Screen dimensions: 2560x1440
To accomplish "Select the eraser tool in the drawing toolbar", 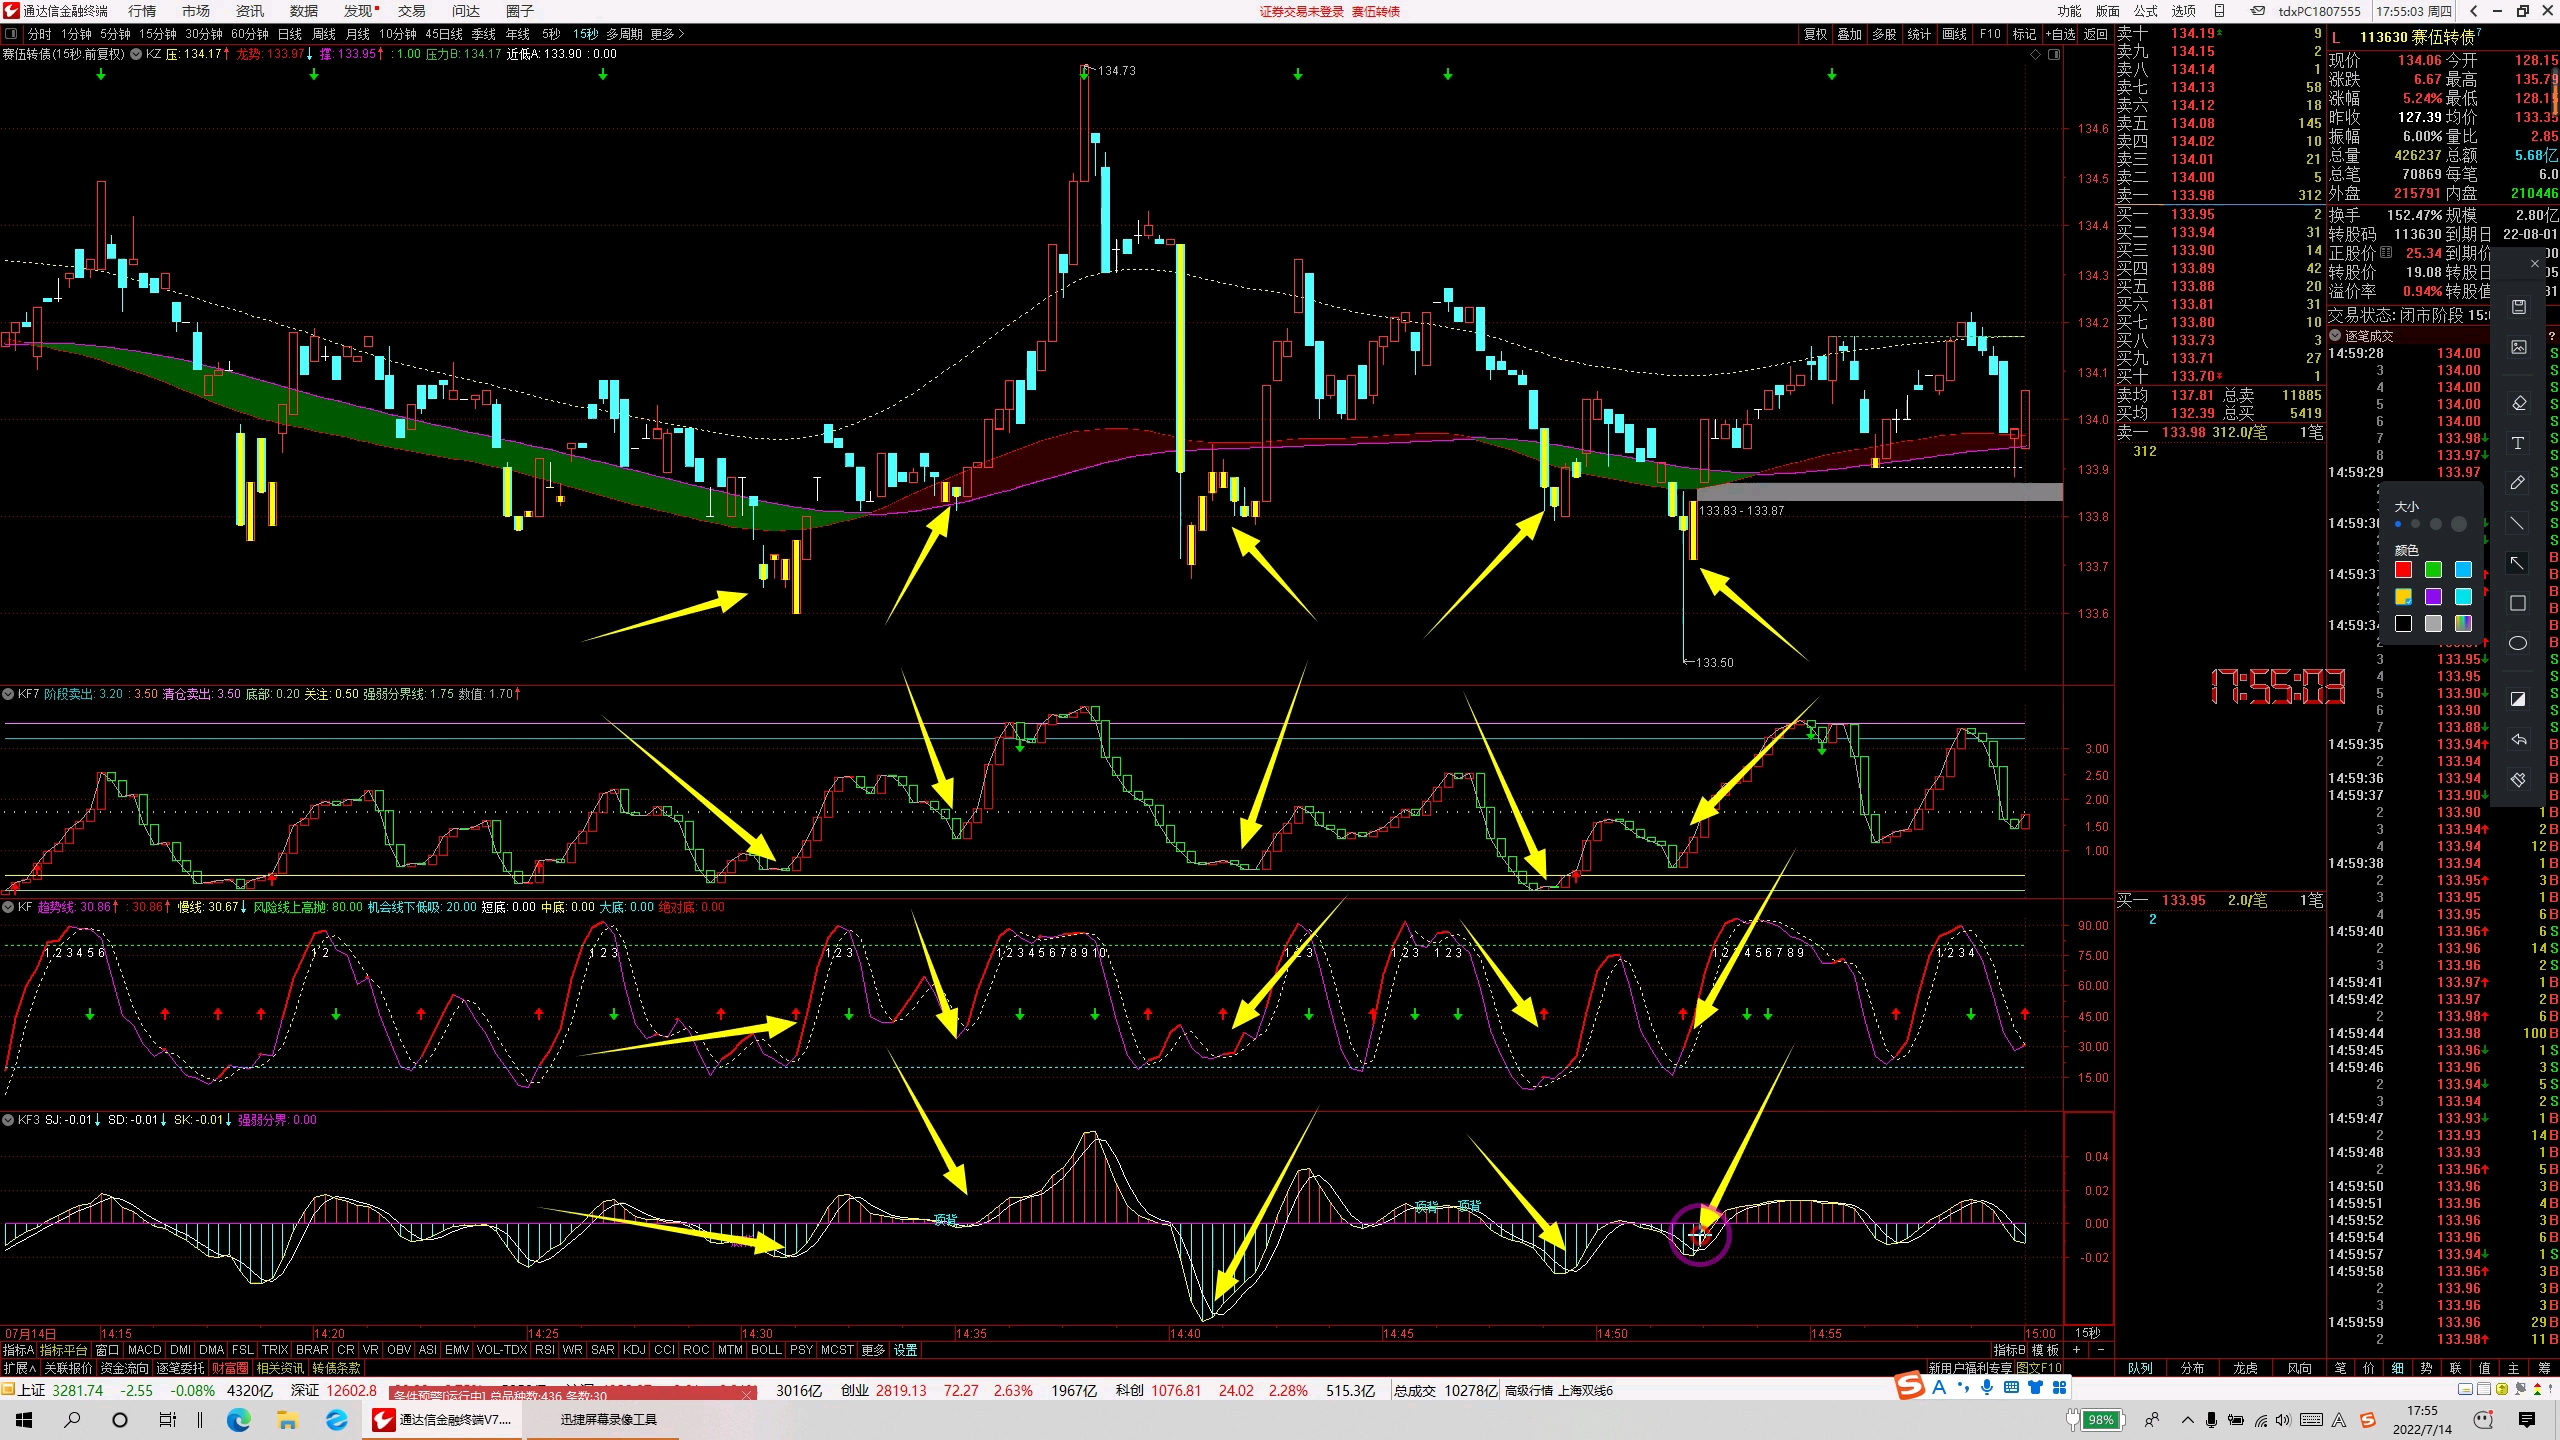I will tap(2518, 403).
